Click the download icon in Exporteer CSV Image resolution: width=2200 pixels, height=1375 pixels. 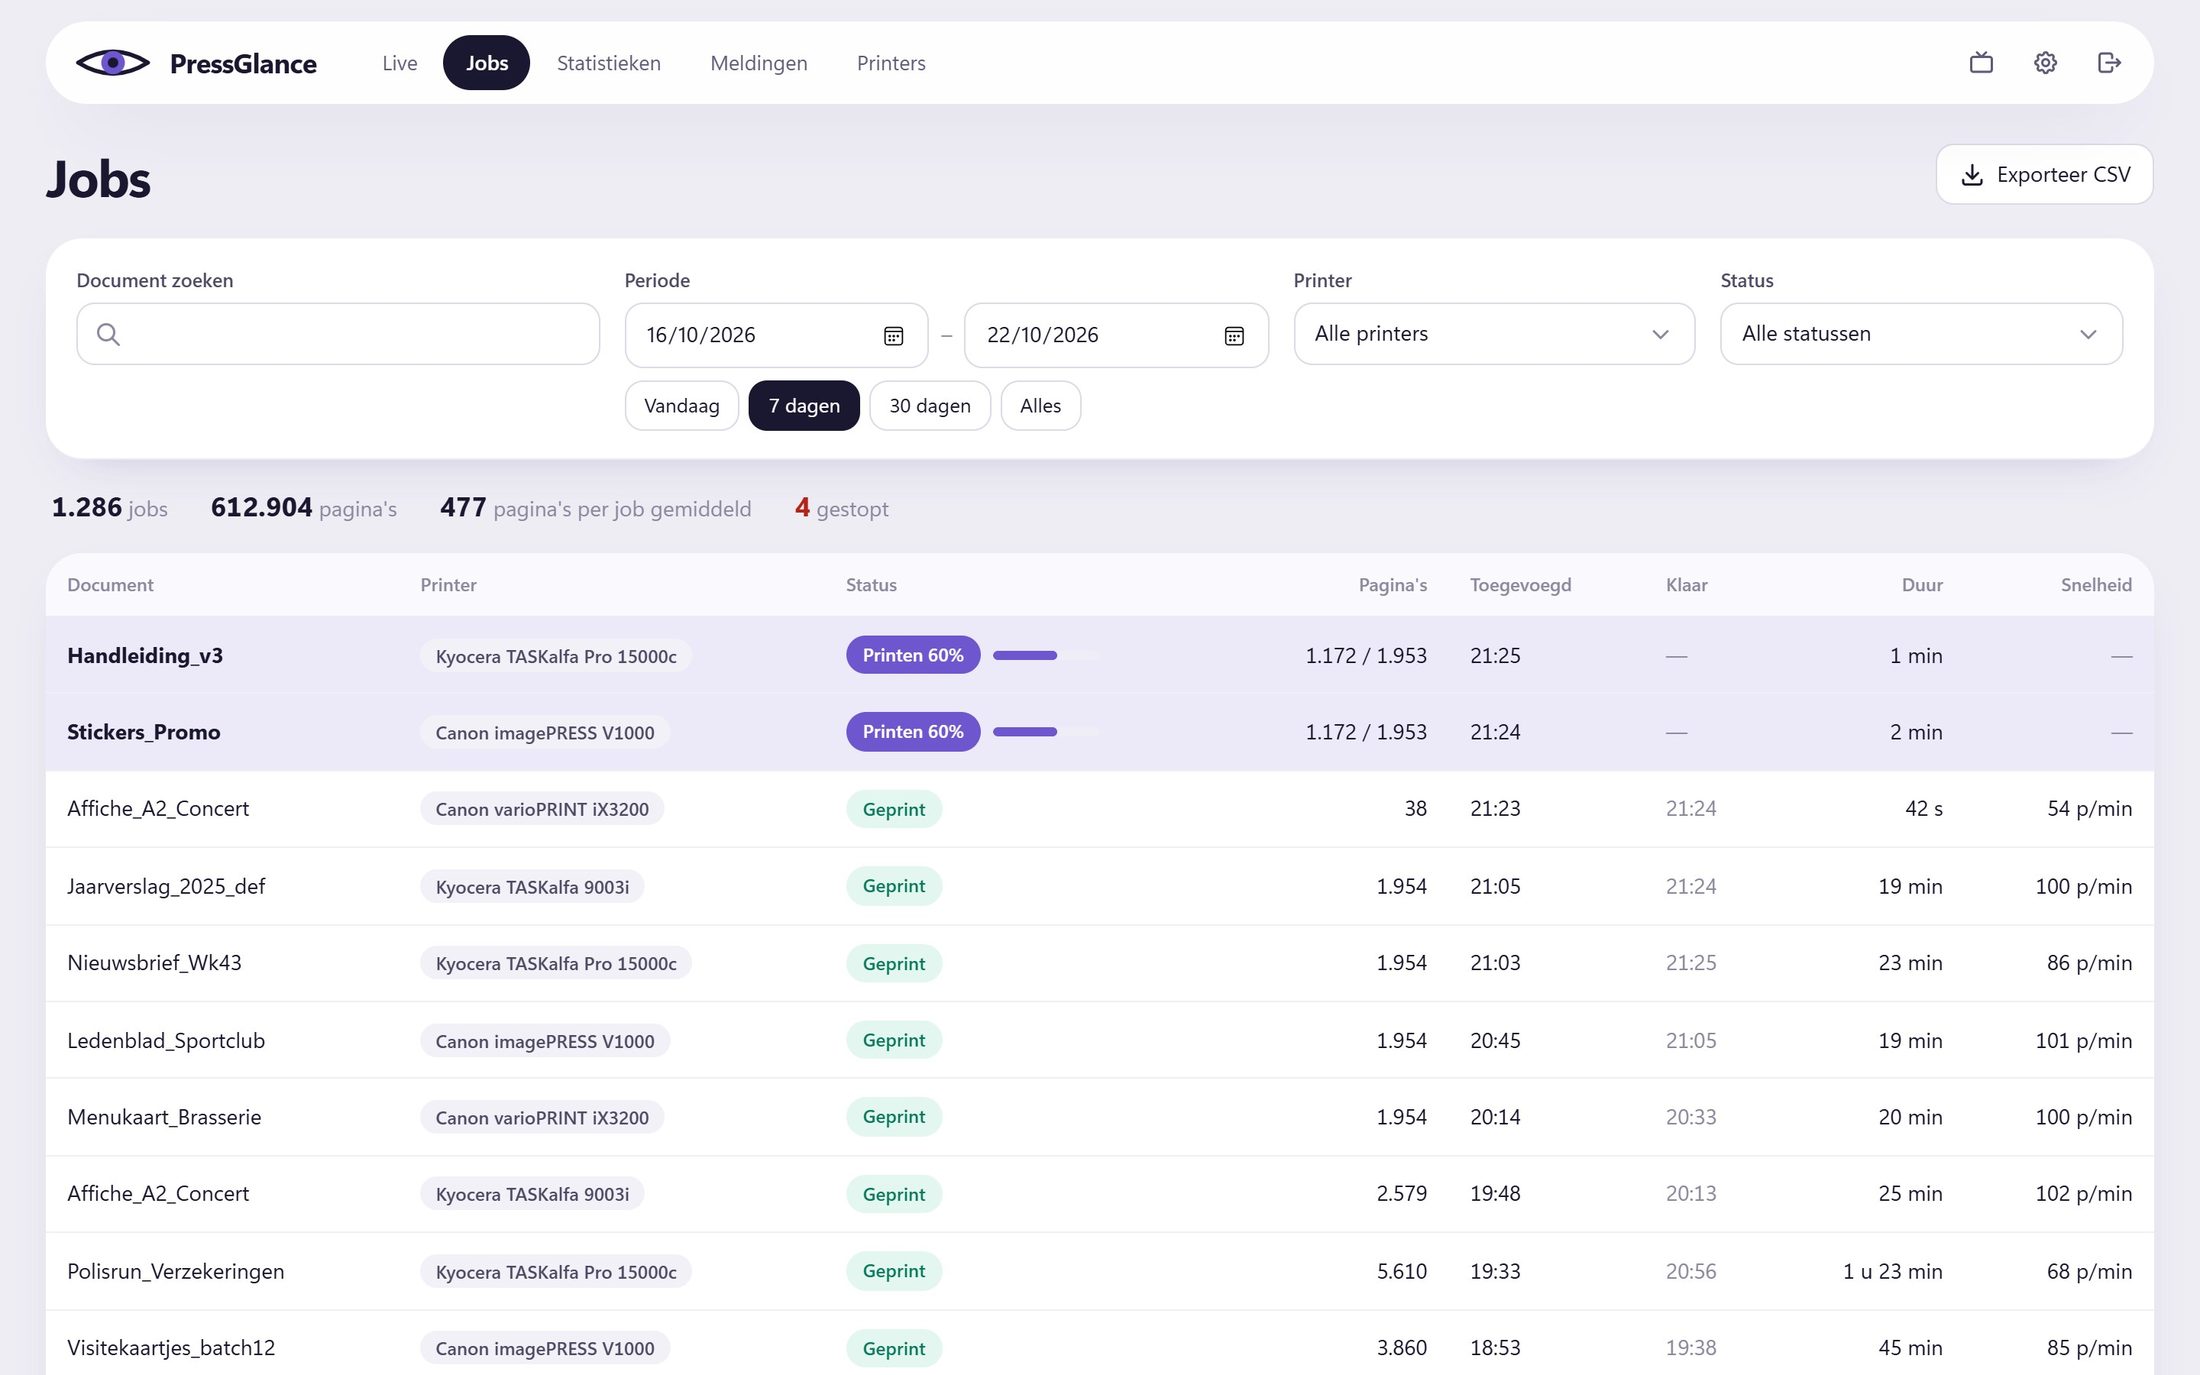click(x=1971, y=175)
